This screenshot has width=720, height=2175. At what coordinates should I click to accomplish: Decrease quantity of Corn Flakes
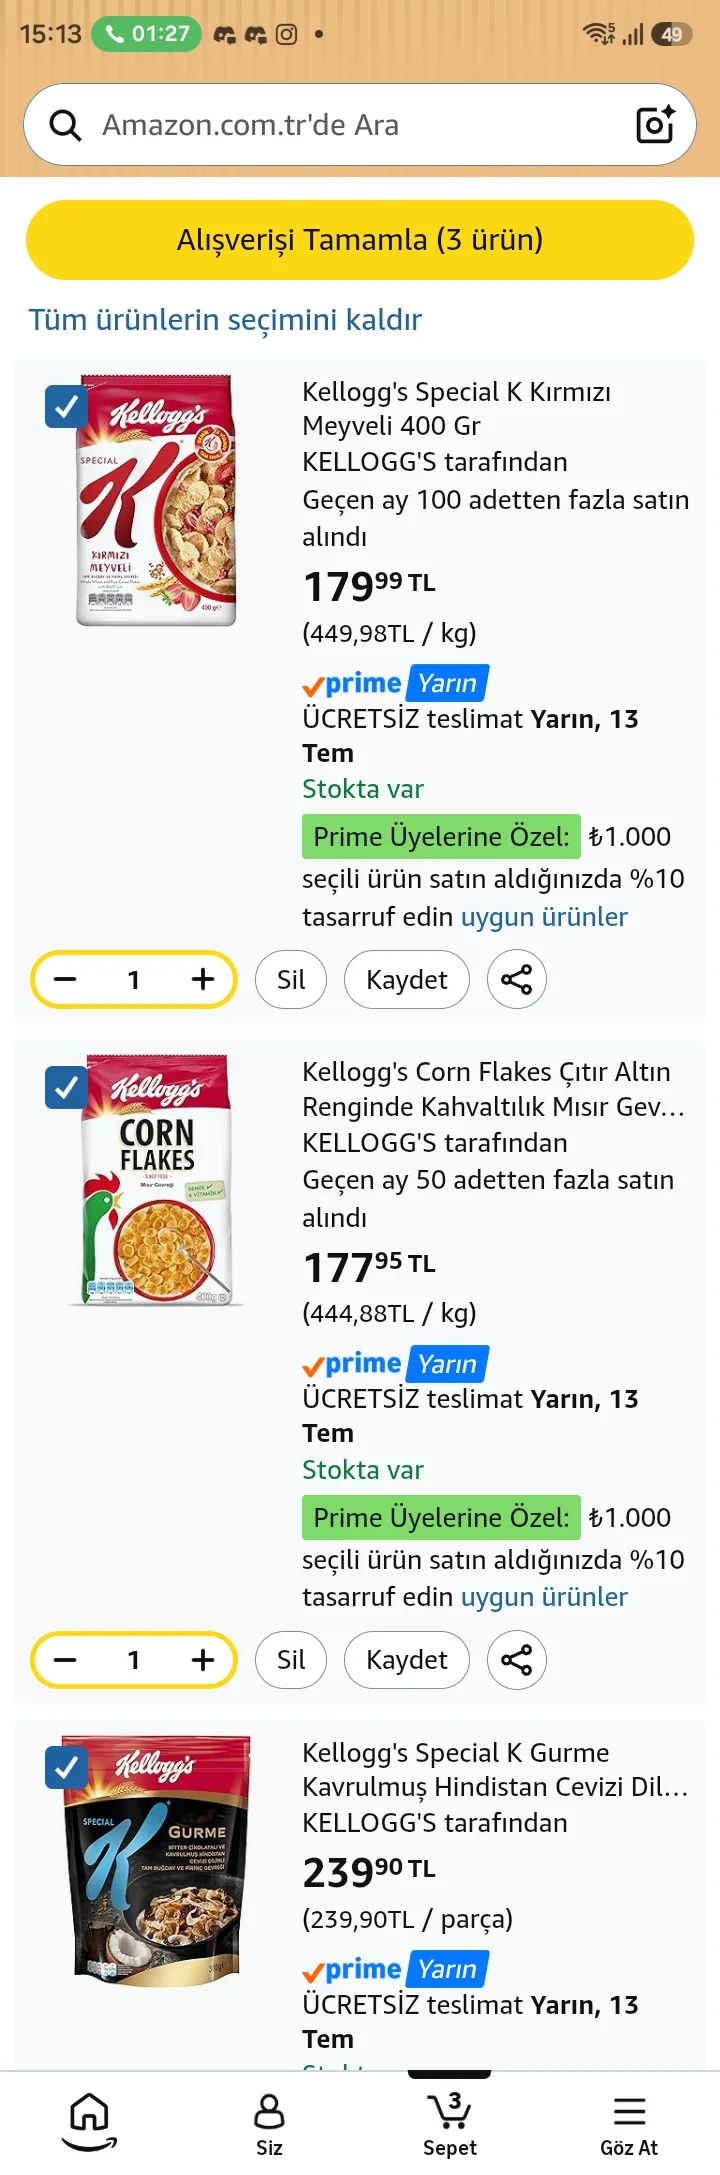(65, 1660)
